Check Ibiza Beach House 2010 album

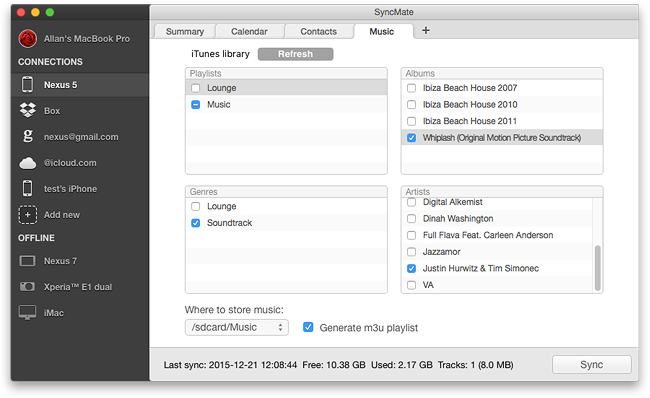click(411, 104)
